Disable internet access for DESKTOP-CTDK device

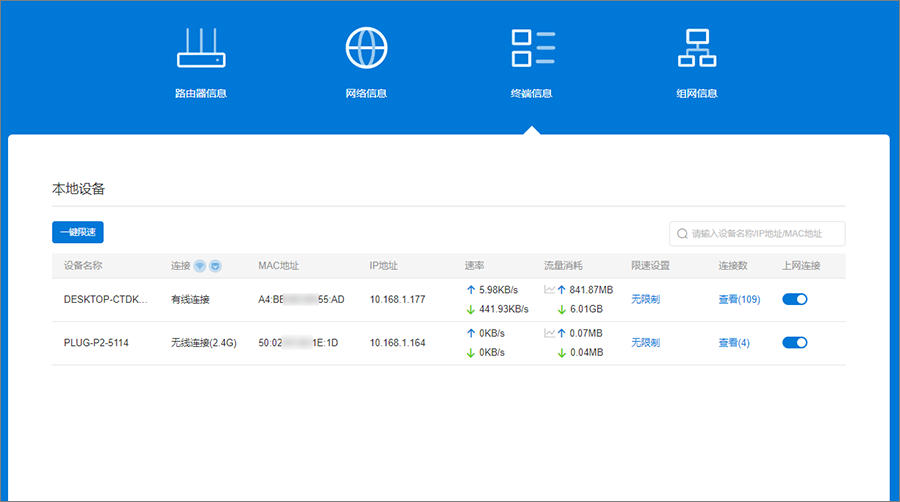pyautogui.click(x=795, y=299)
